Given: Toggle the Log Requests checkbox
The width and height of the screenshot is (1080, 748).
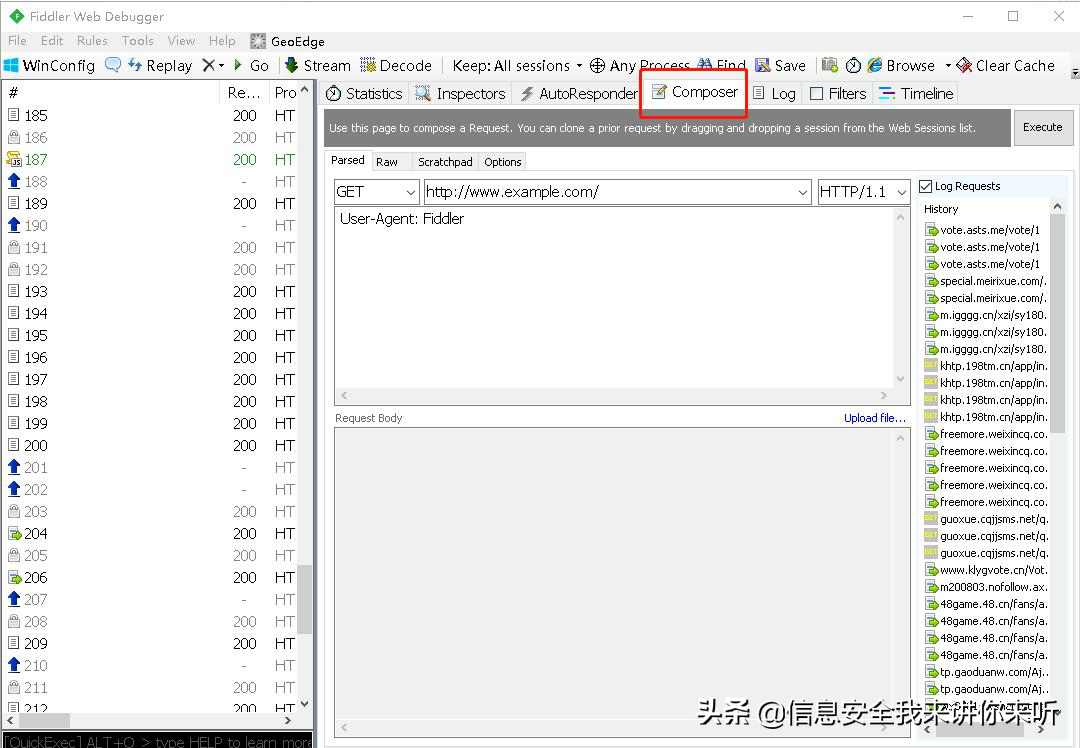Looking at the screenshot, I should [x=926, y=187].
